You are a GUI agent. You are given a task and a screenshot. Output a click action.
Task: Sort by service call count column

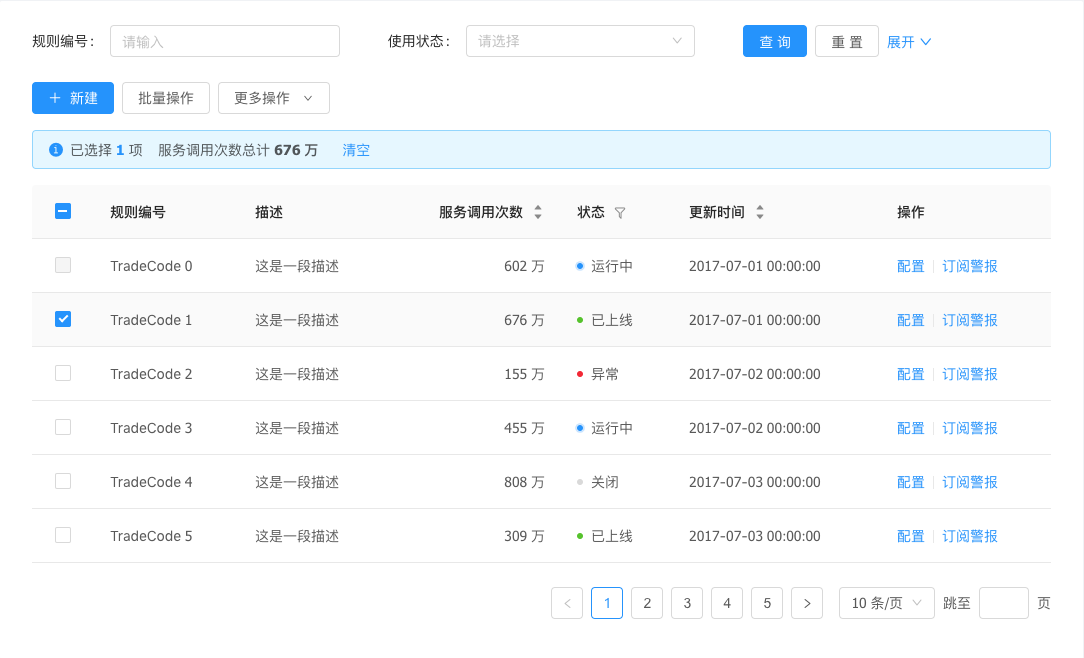pos(538,212)
